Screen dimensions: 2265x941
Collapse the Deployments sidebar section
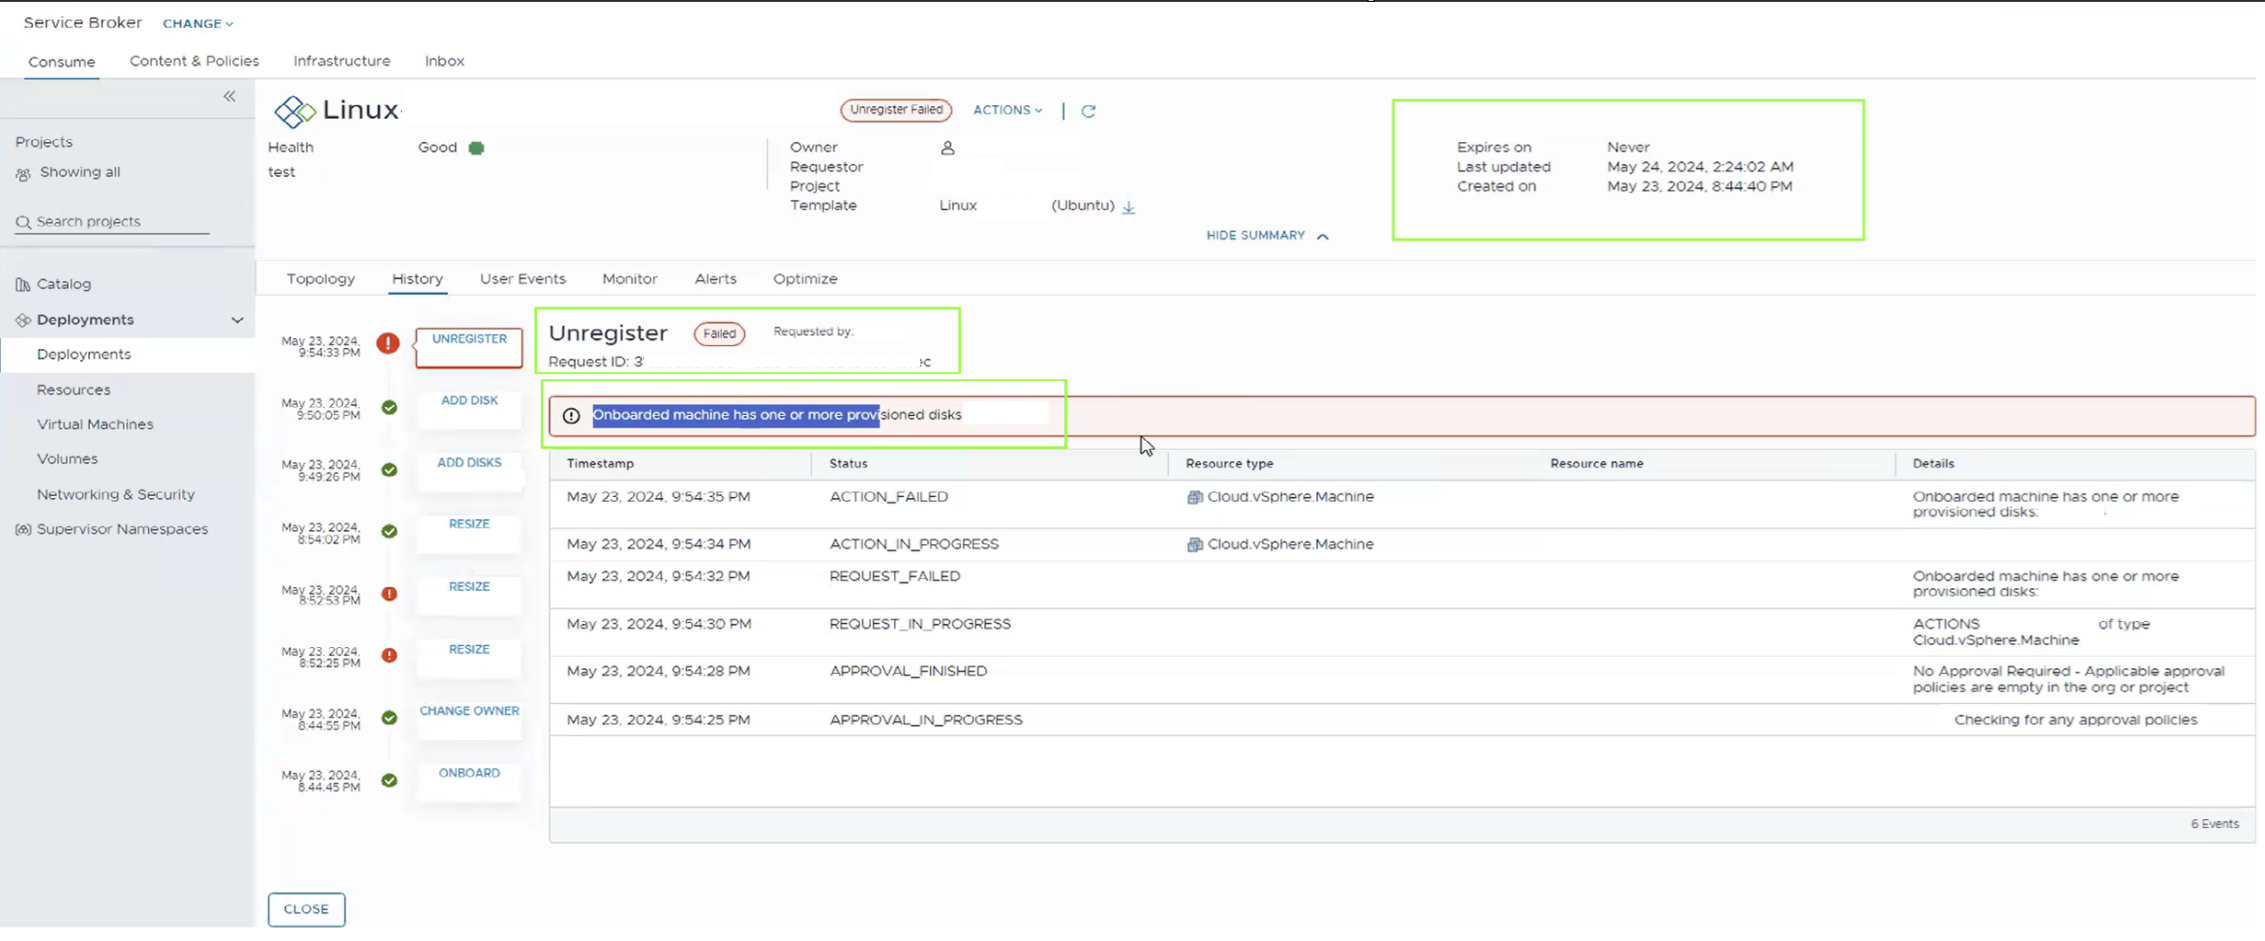pos(237,320)
